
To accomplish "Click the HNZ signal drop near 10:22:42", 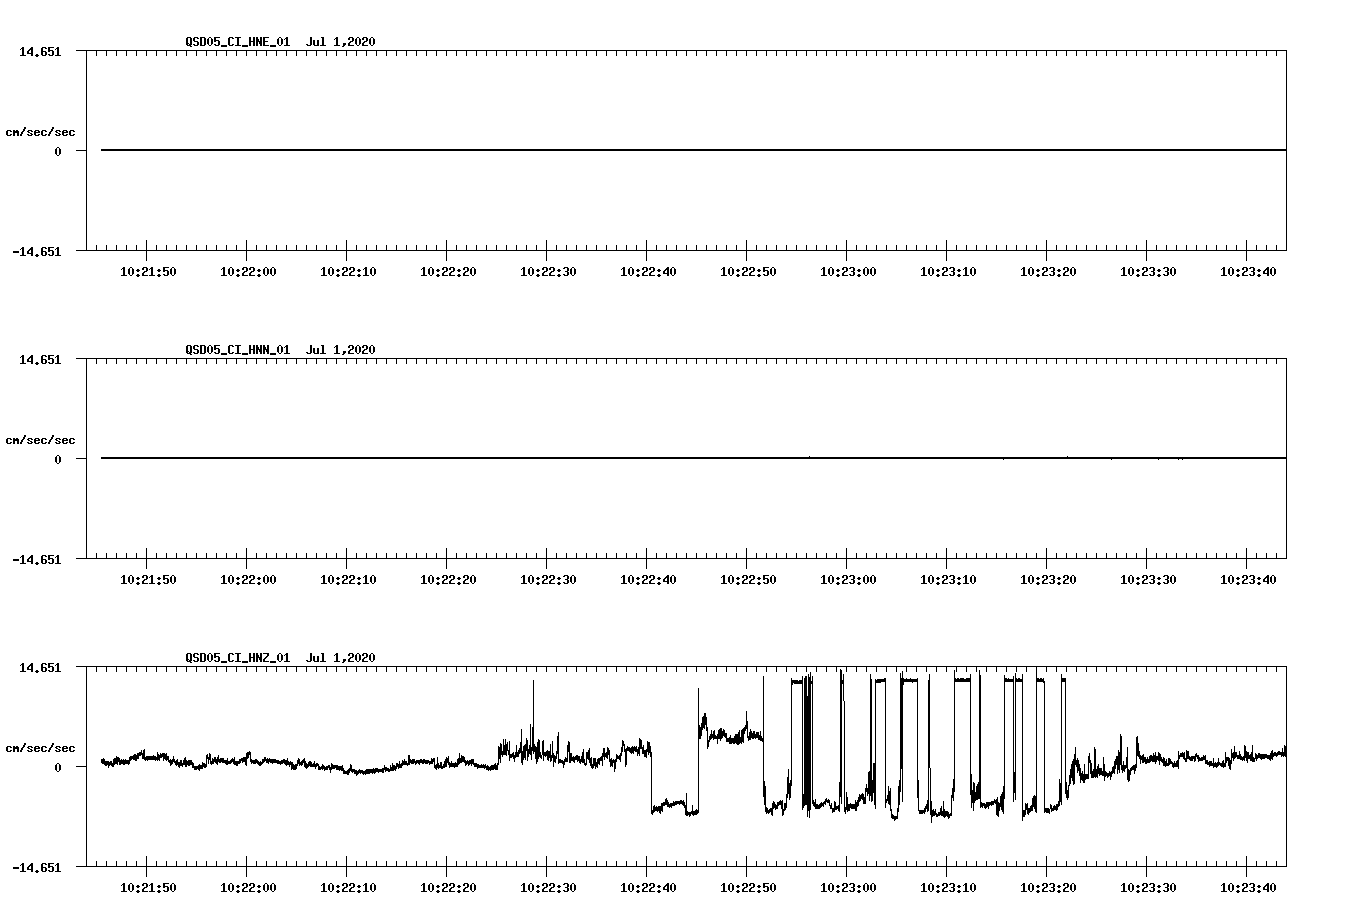I will click(674, 805).
